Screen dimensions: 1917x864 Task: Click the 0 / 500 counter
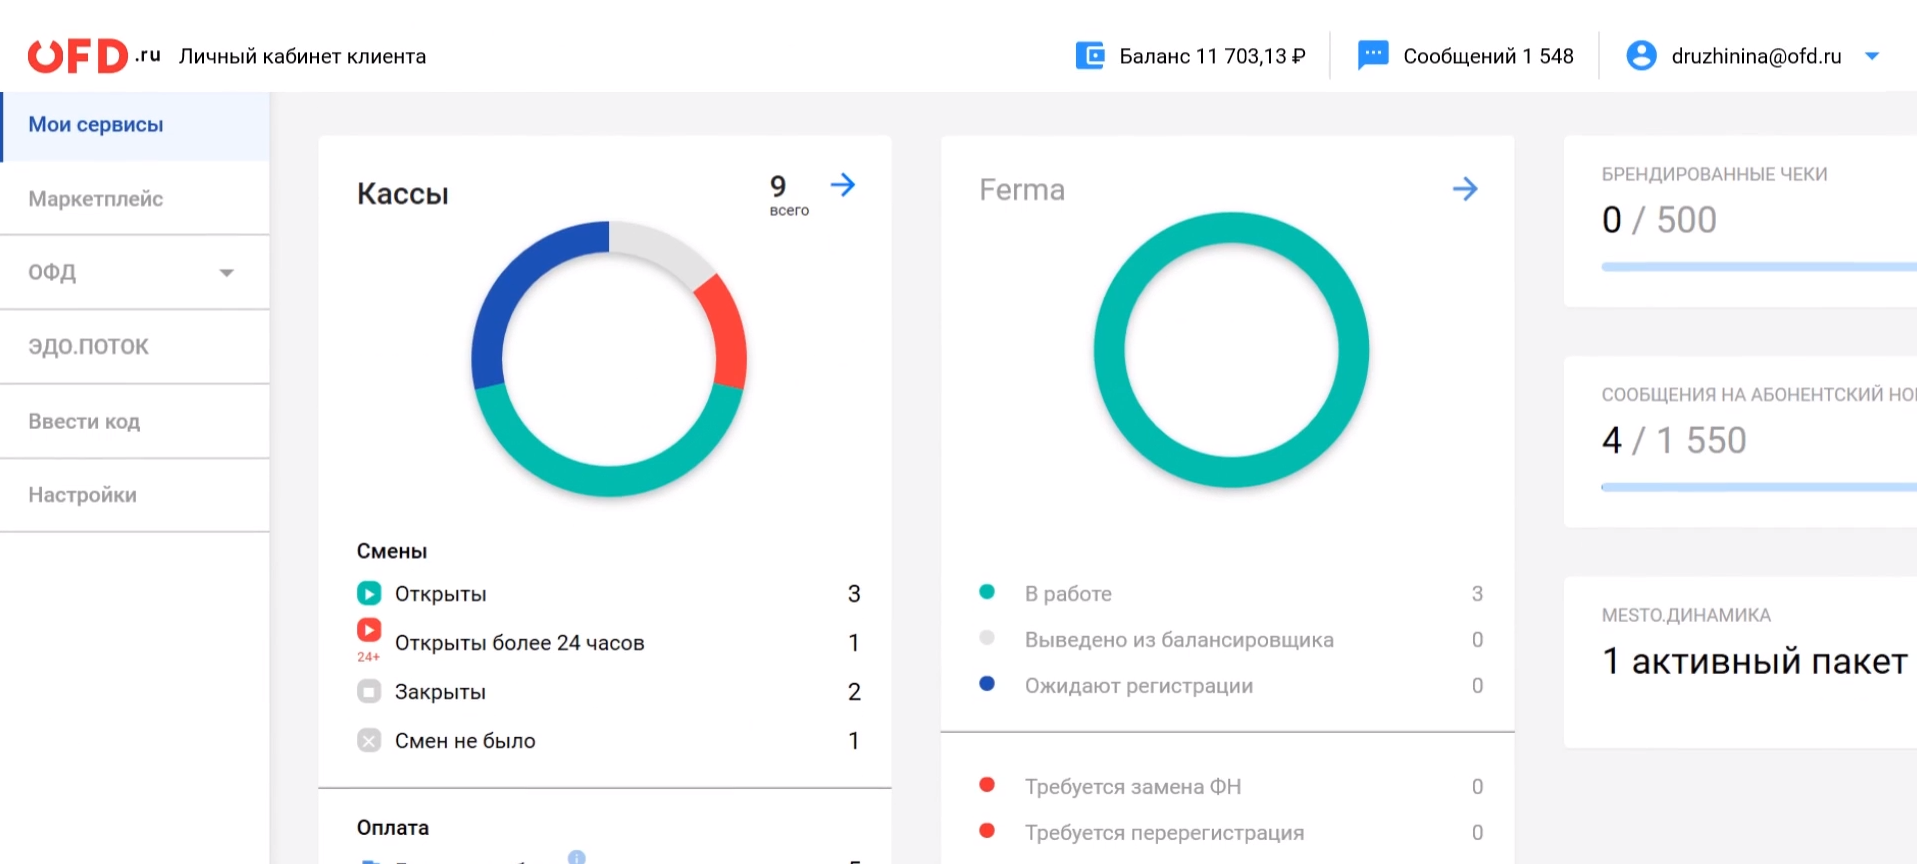(x=1659, y=220)
